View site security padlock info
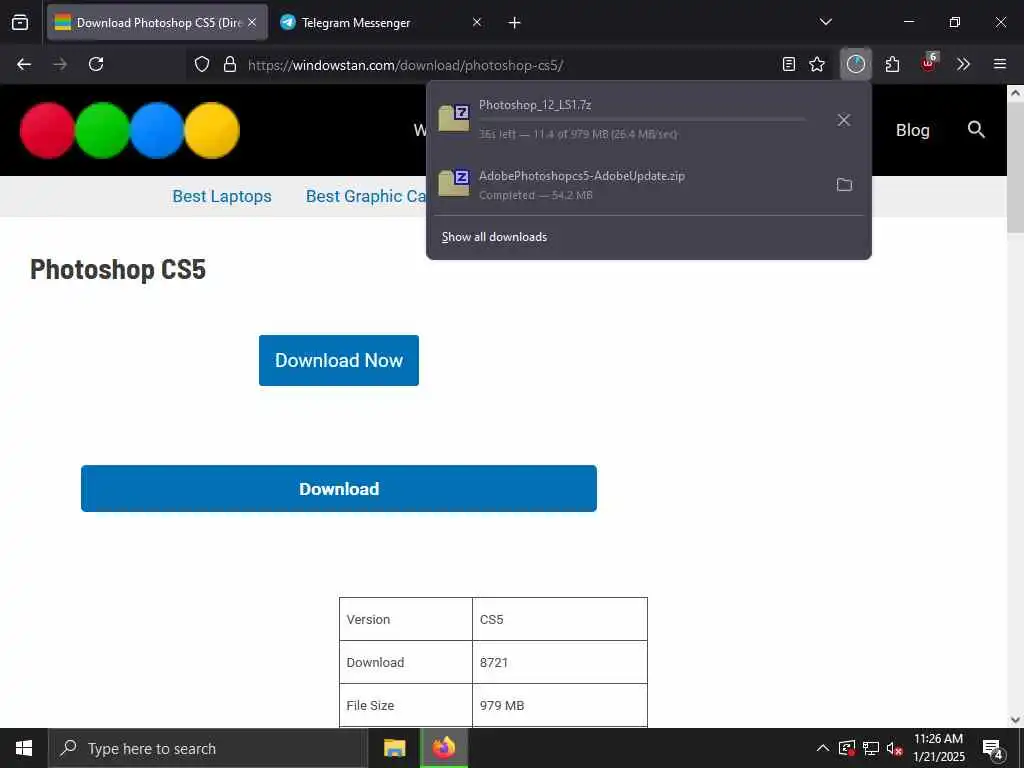The width and height of the screenshot is (1024, 768). point(230,64)
